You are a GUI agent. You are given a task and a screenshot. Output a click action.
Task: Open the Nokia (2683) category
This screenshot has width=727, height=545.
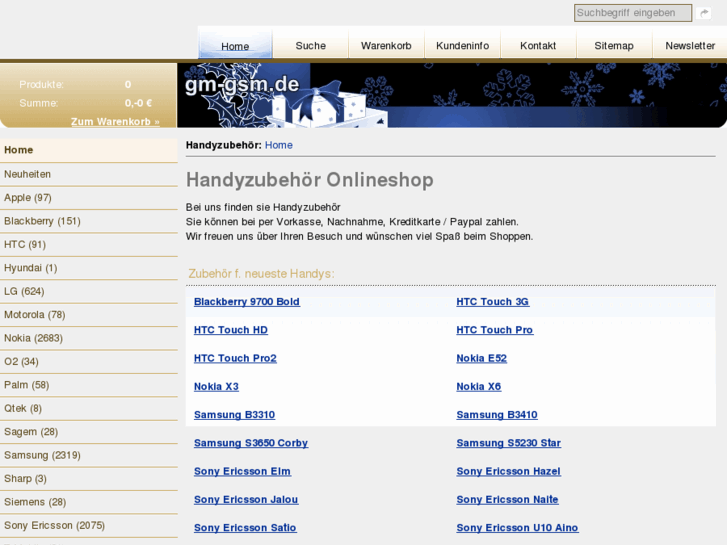click(x=89, y=338)
